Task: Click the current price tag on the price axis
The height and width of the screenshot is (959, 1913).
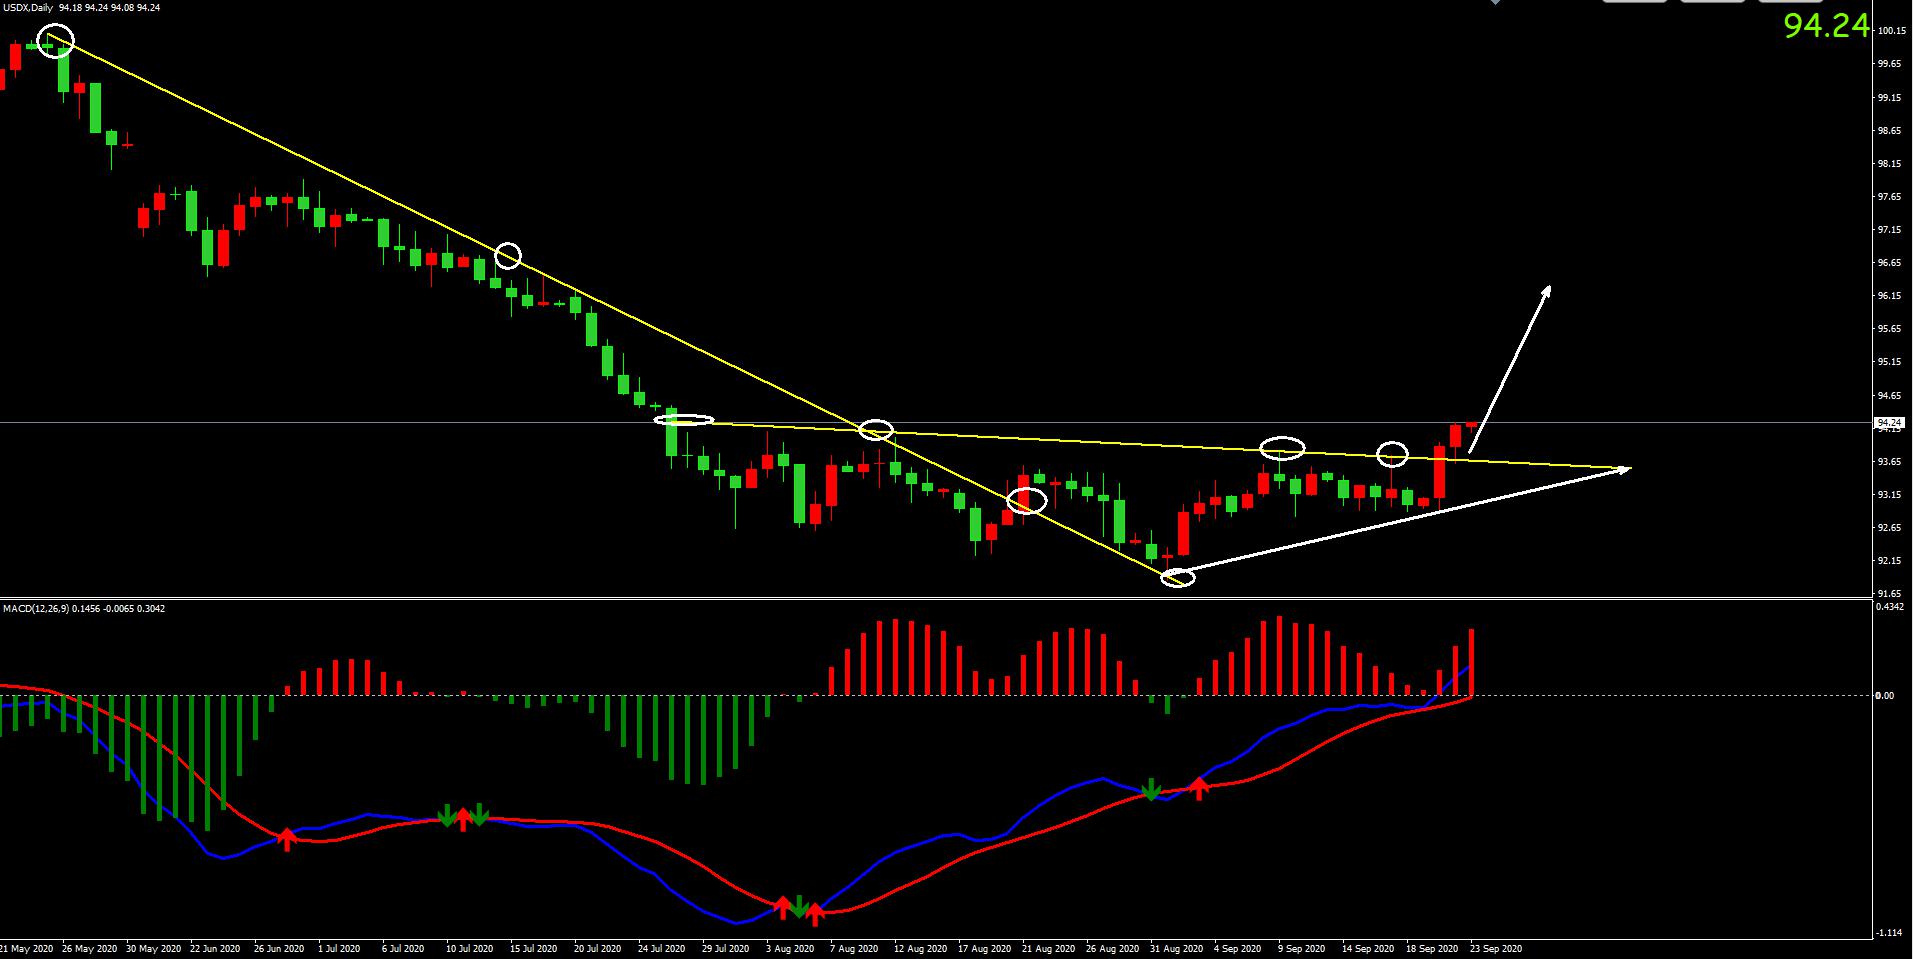Action: 1888,423
